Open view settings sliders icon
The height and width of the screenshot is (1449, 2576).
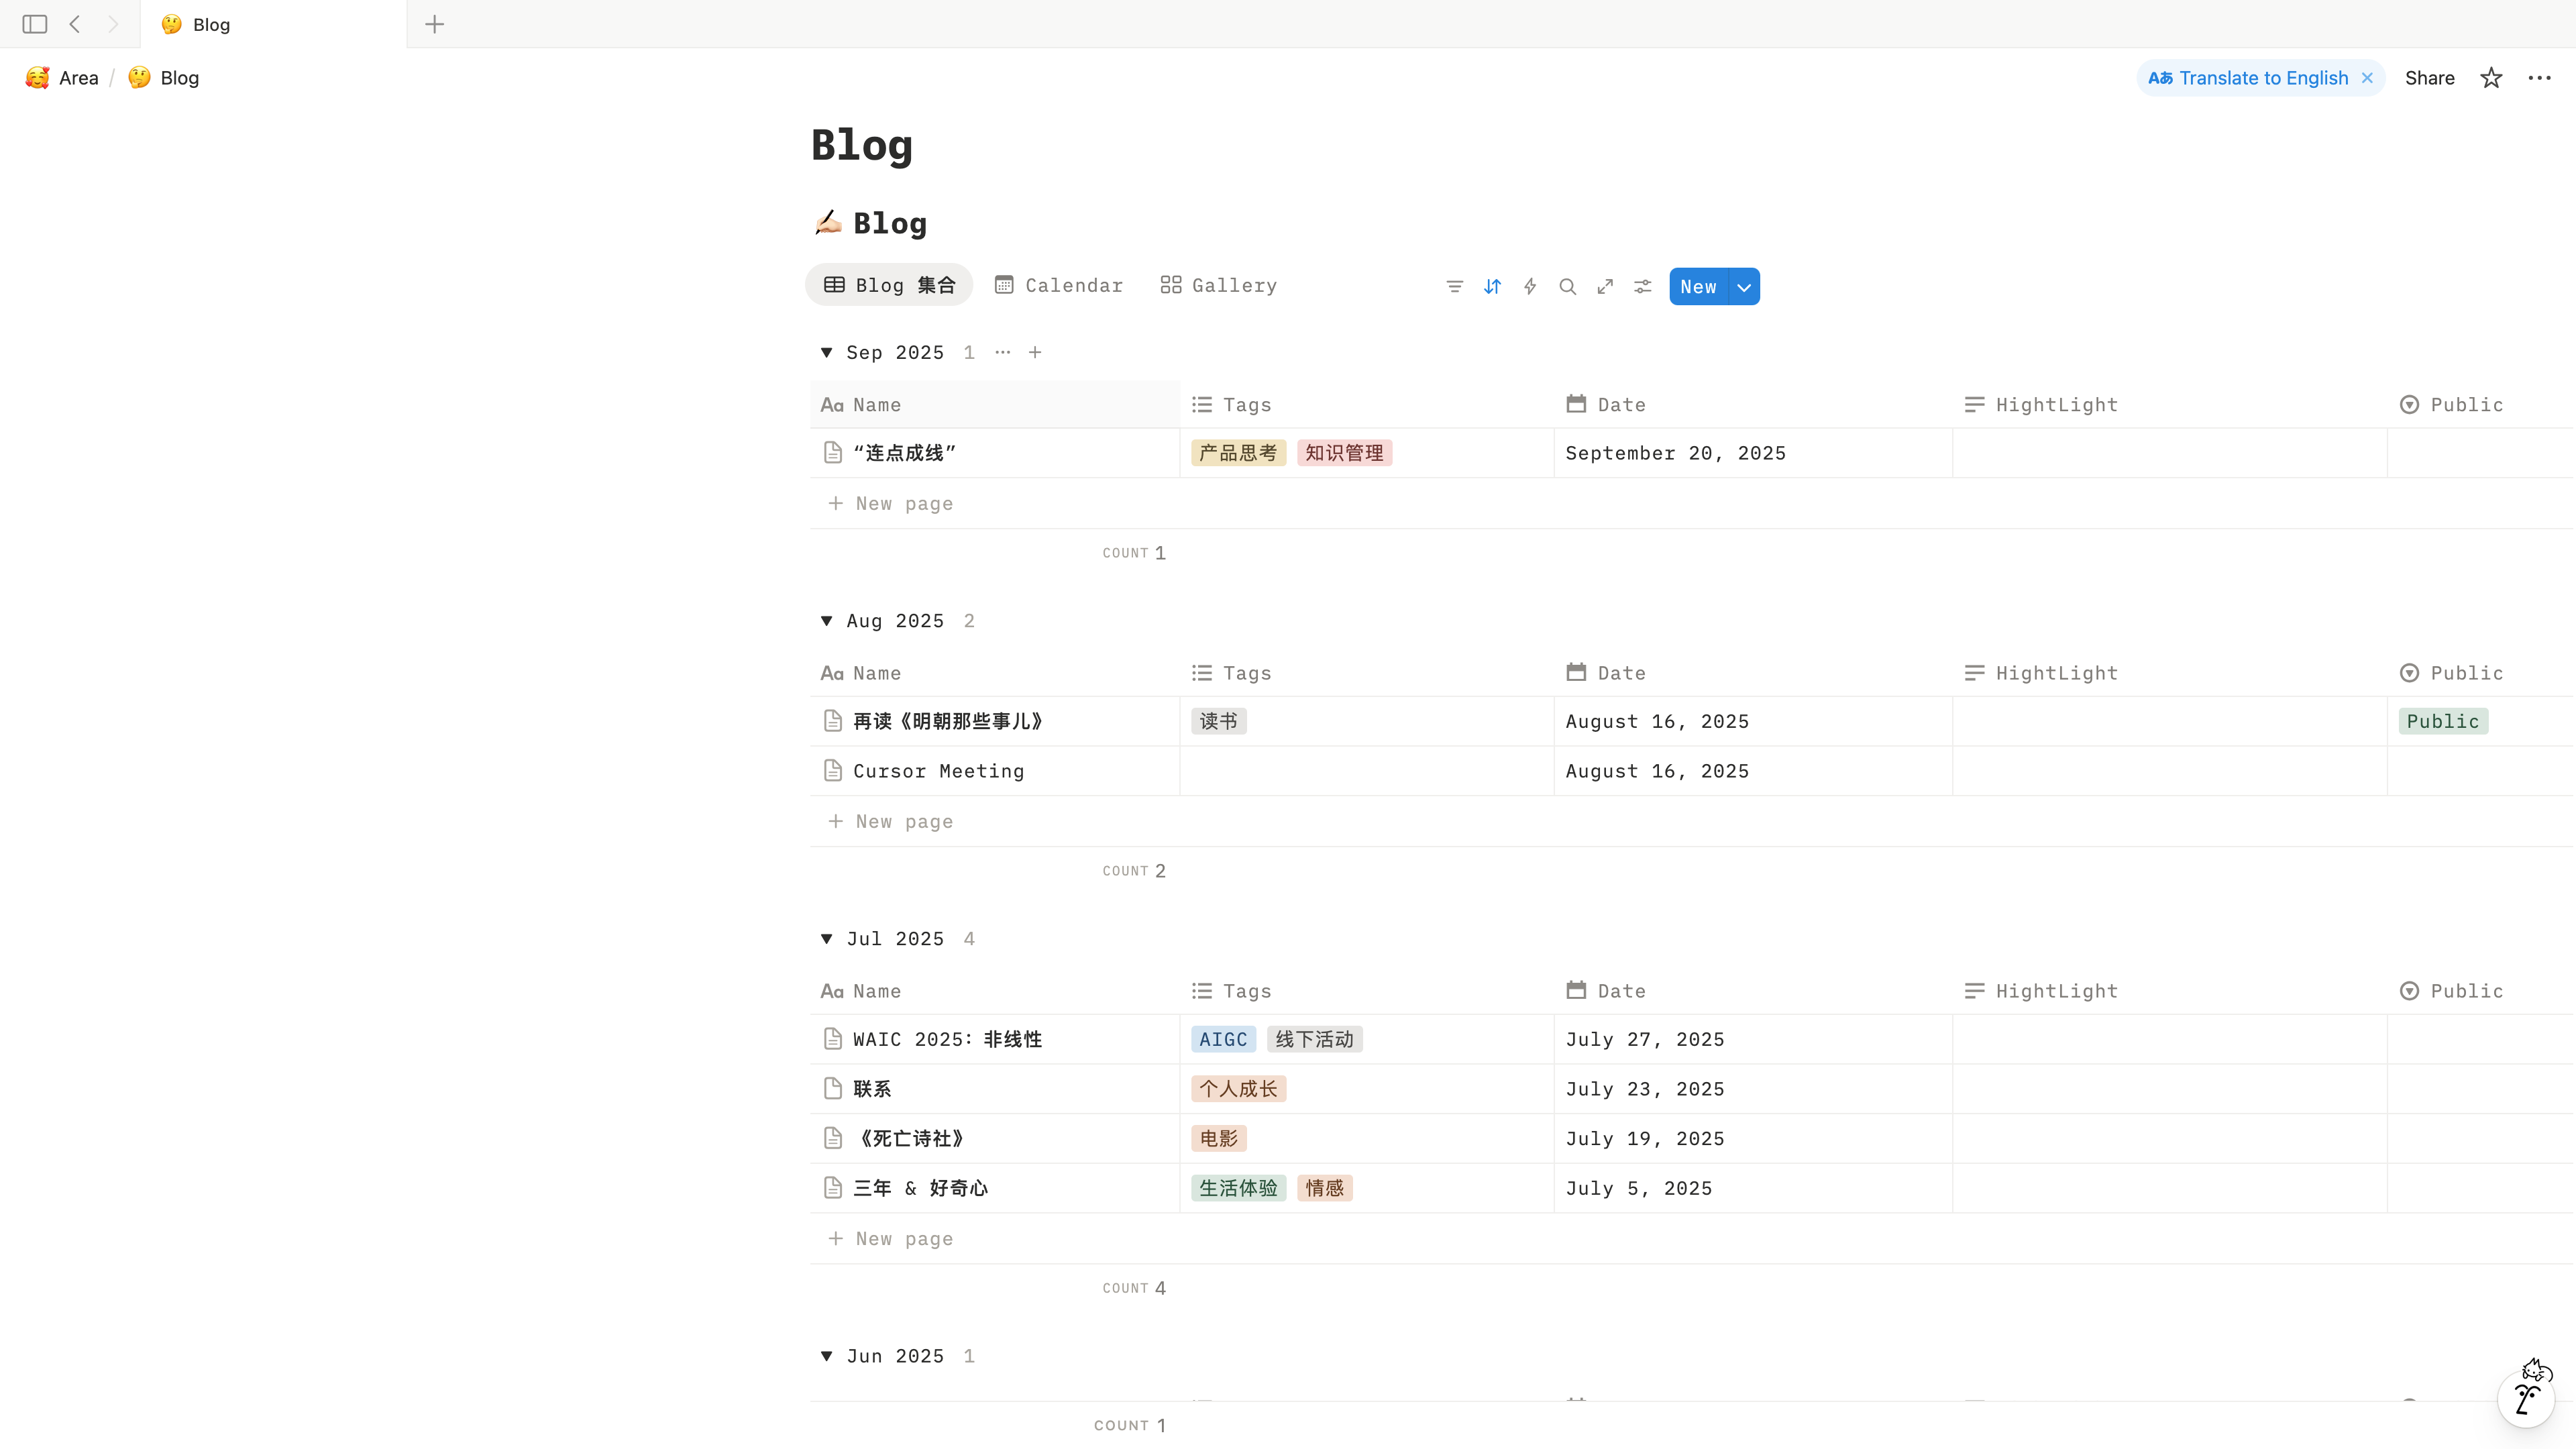tap(1642, 287)
